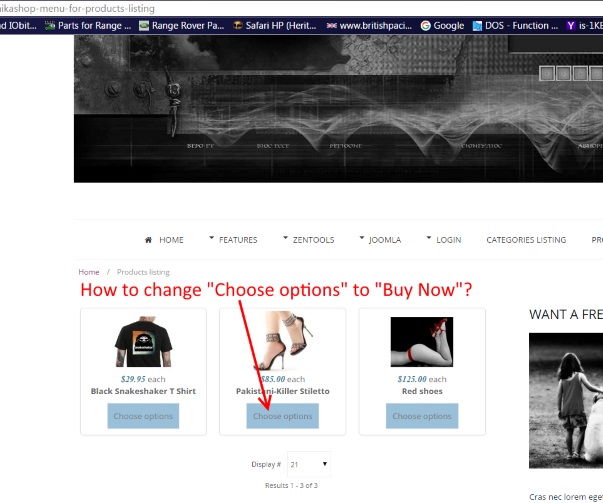Click the second square icon in header banner

pos(563,73)
